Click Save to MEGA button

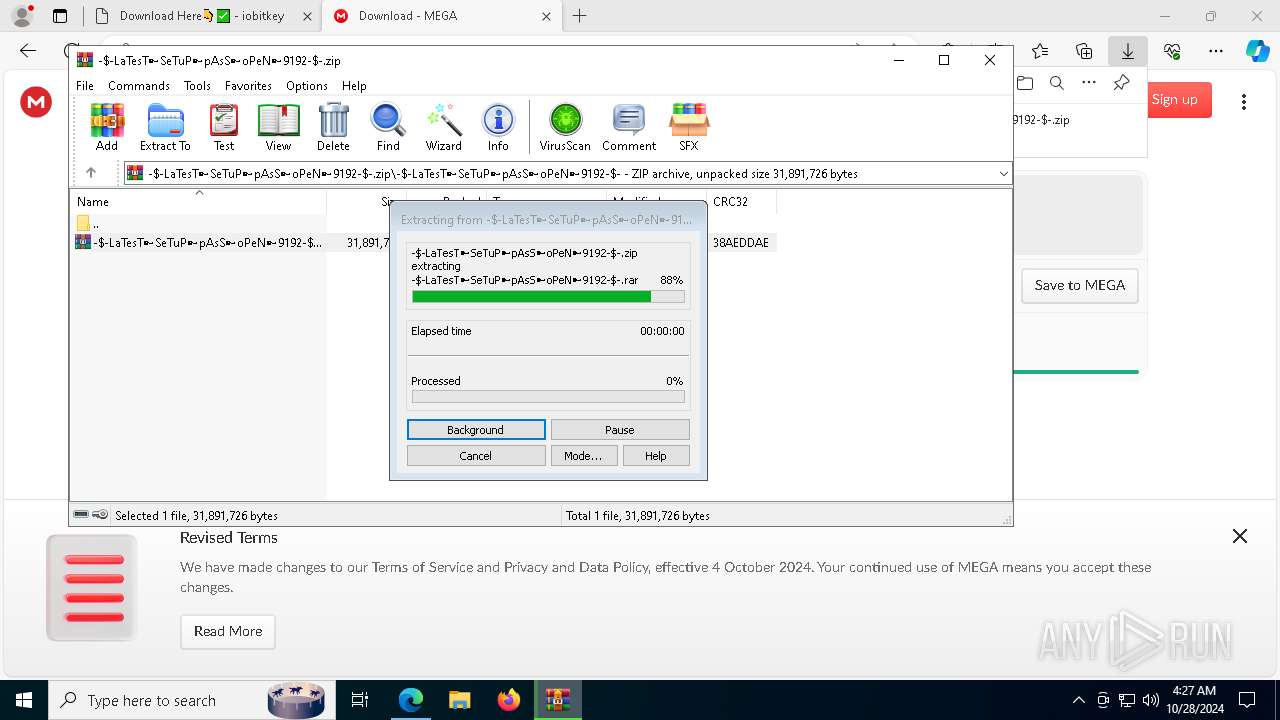pos(1080,285)
